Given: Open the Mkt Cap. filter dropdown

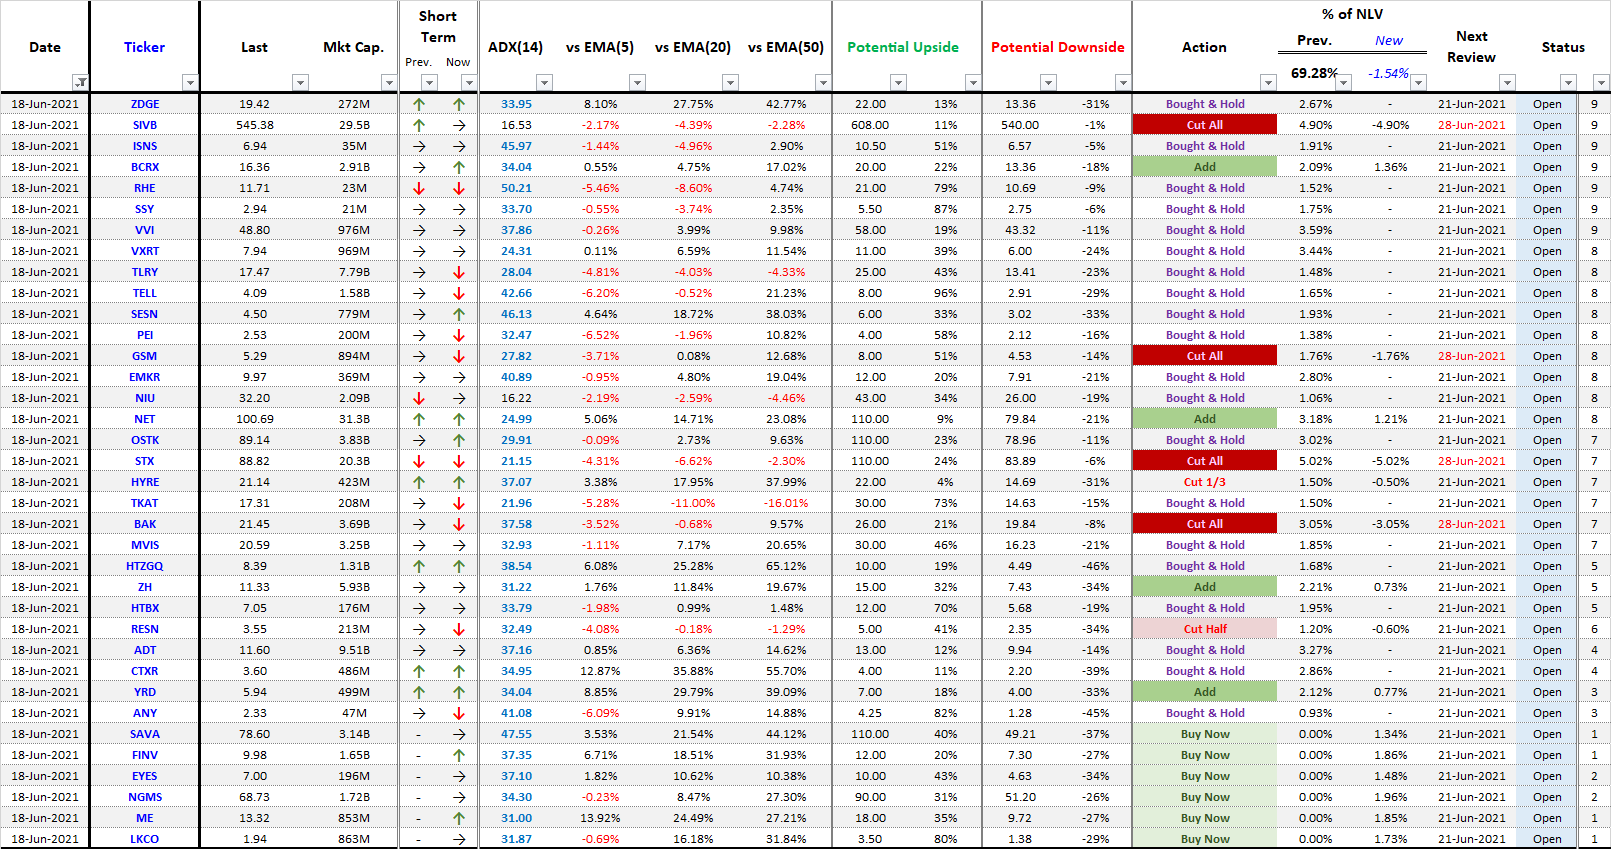Looking at the screenshot, I should coord(390,82).
